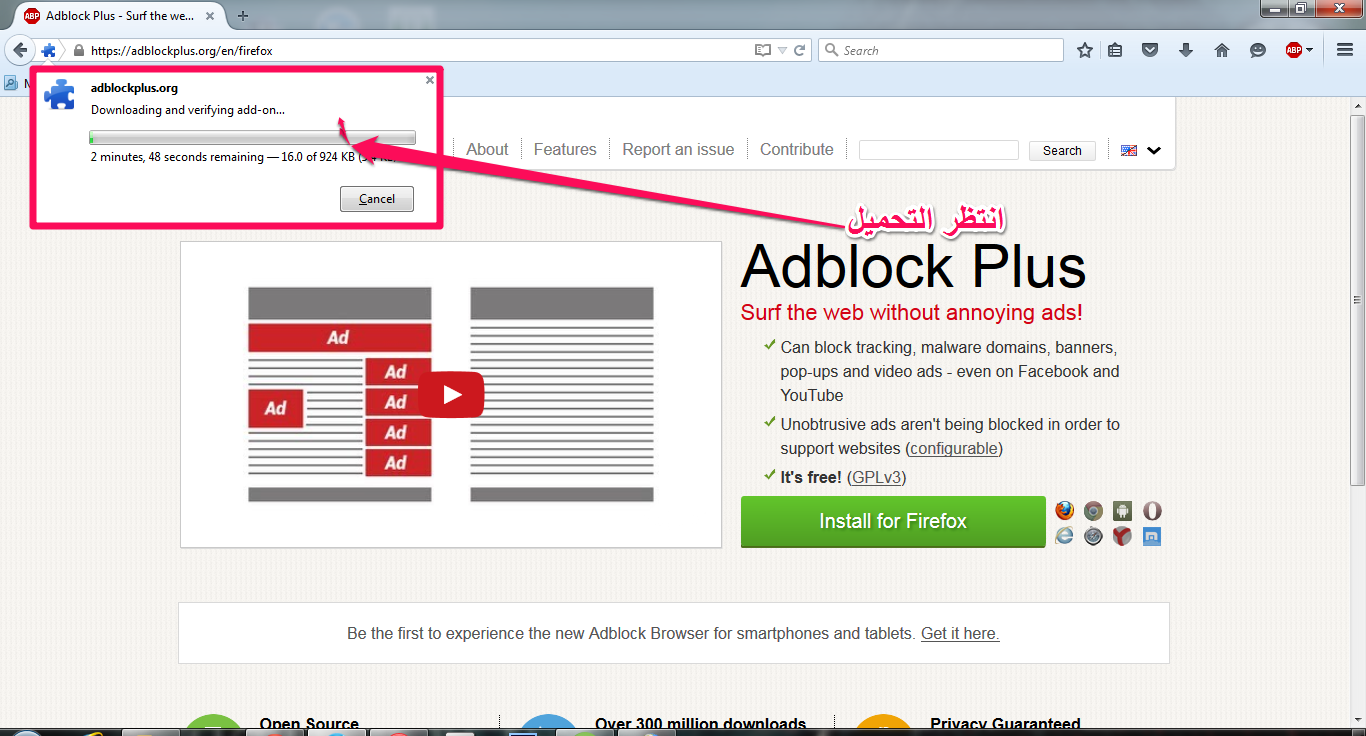
Task: Open the About menu item
Action: [487, 150]
